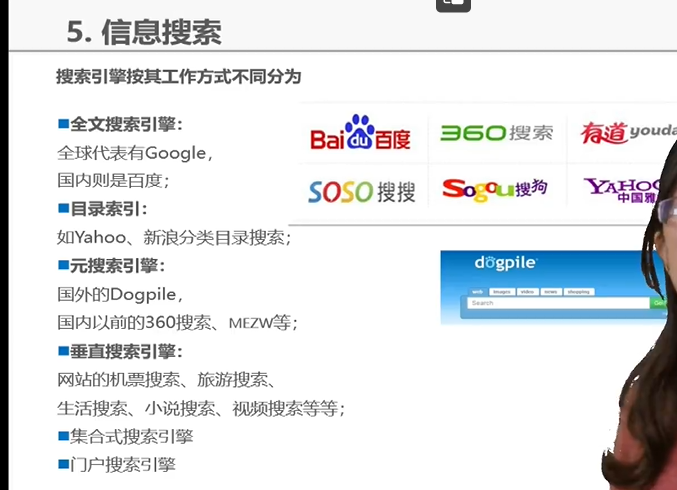Select the images tab in dogpile
The width and height of the screenshot is (677, 490).
click(x=502, y=292)
